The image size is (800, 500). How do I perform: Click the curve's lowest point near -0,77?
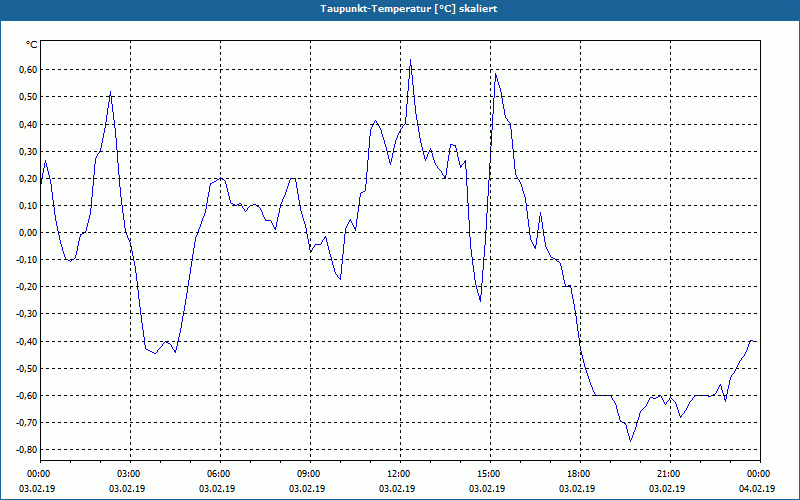pos(631,441)
